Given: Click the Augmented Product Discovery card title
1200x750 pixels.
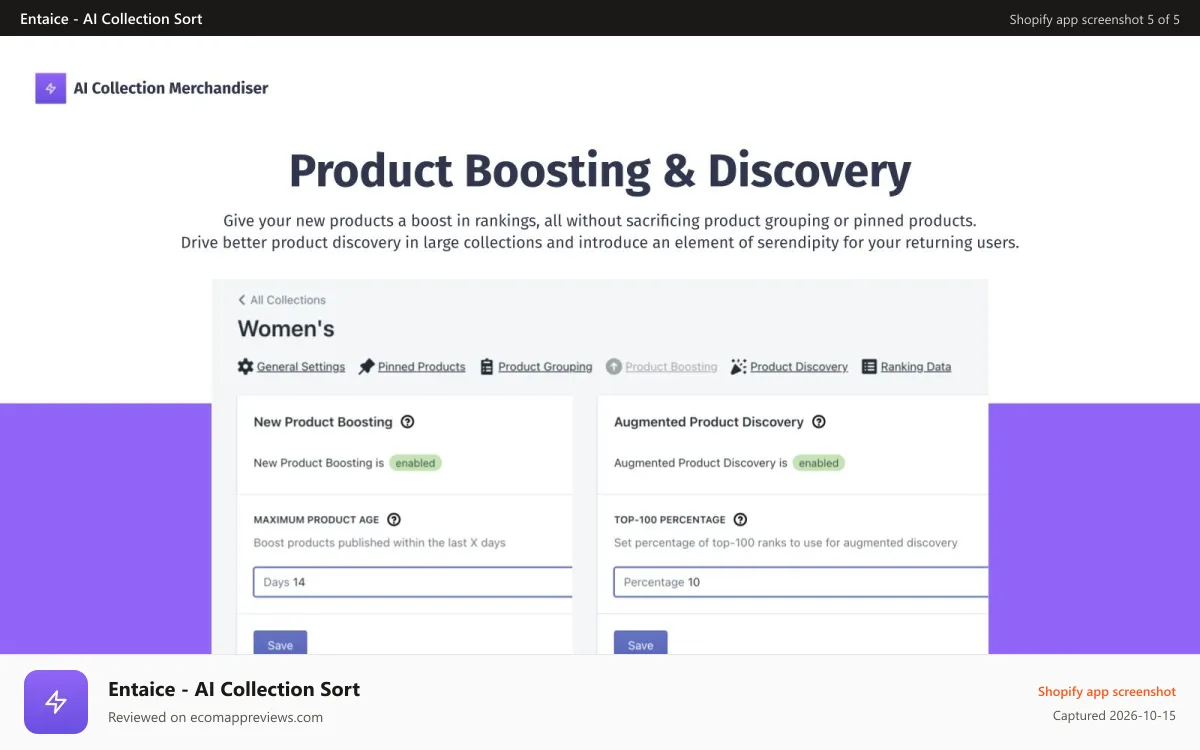Looking at the screenshot, I should pyautogui.click(x=709, y=422).
